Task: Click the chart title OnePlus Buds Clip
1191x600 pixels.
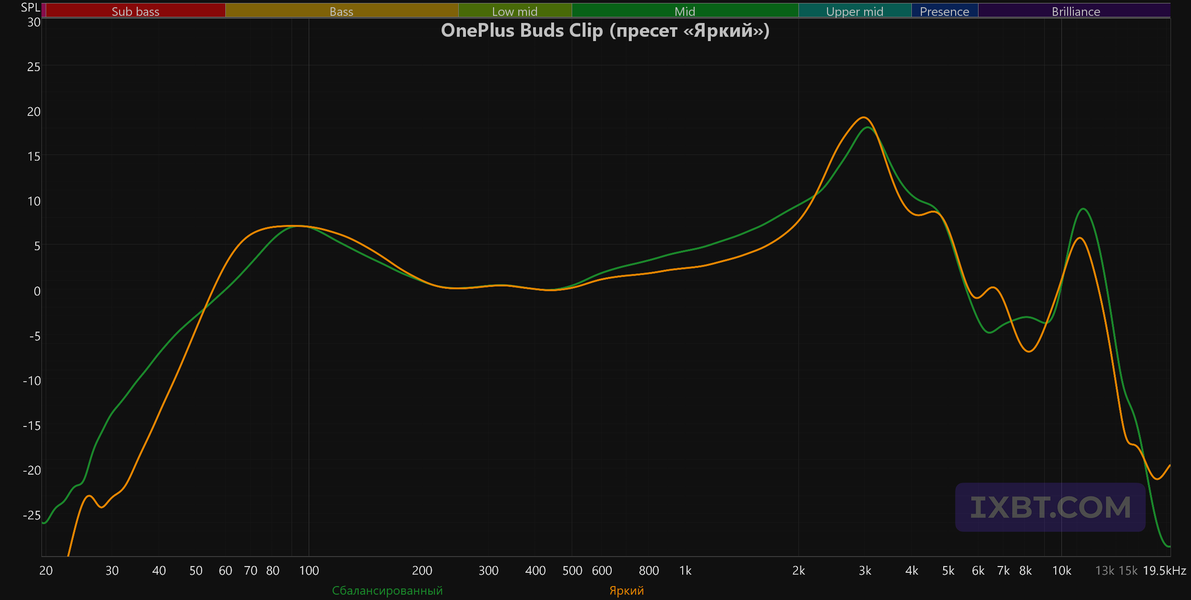Action: click(x=605, y=31)
